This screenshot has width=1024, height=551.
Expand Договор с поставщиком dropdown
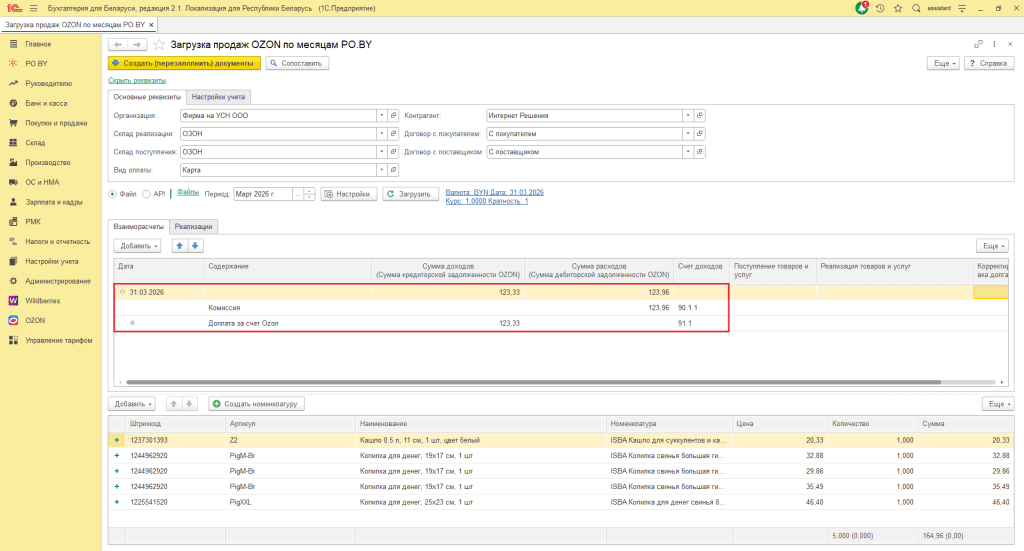point(688,152)
